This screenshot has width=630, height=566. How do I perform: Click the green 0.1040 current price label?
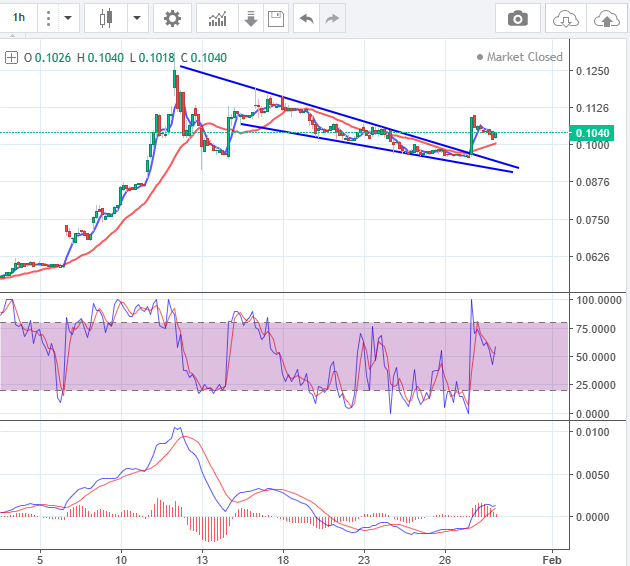[x=592, y=133]
